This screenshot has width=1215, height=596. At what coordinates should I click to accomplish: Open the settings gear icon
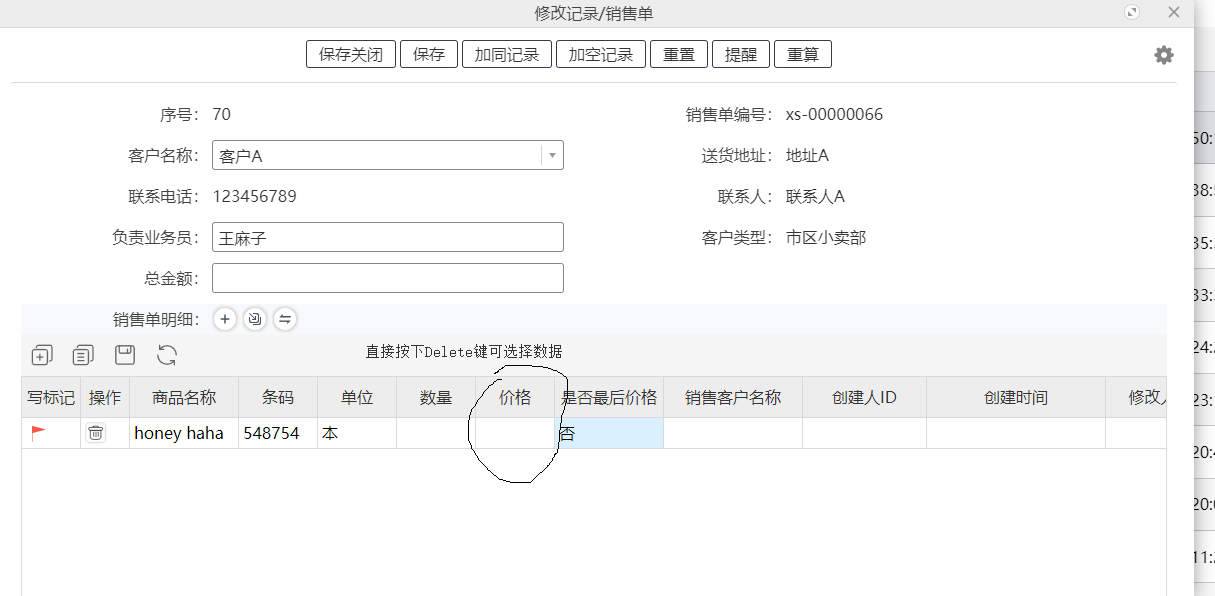1164,55
